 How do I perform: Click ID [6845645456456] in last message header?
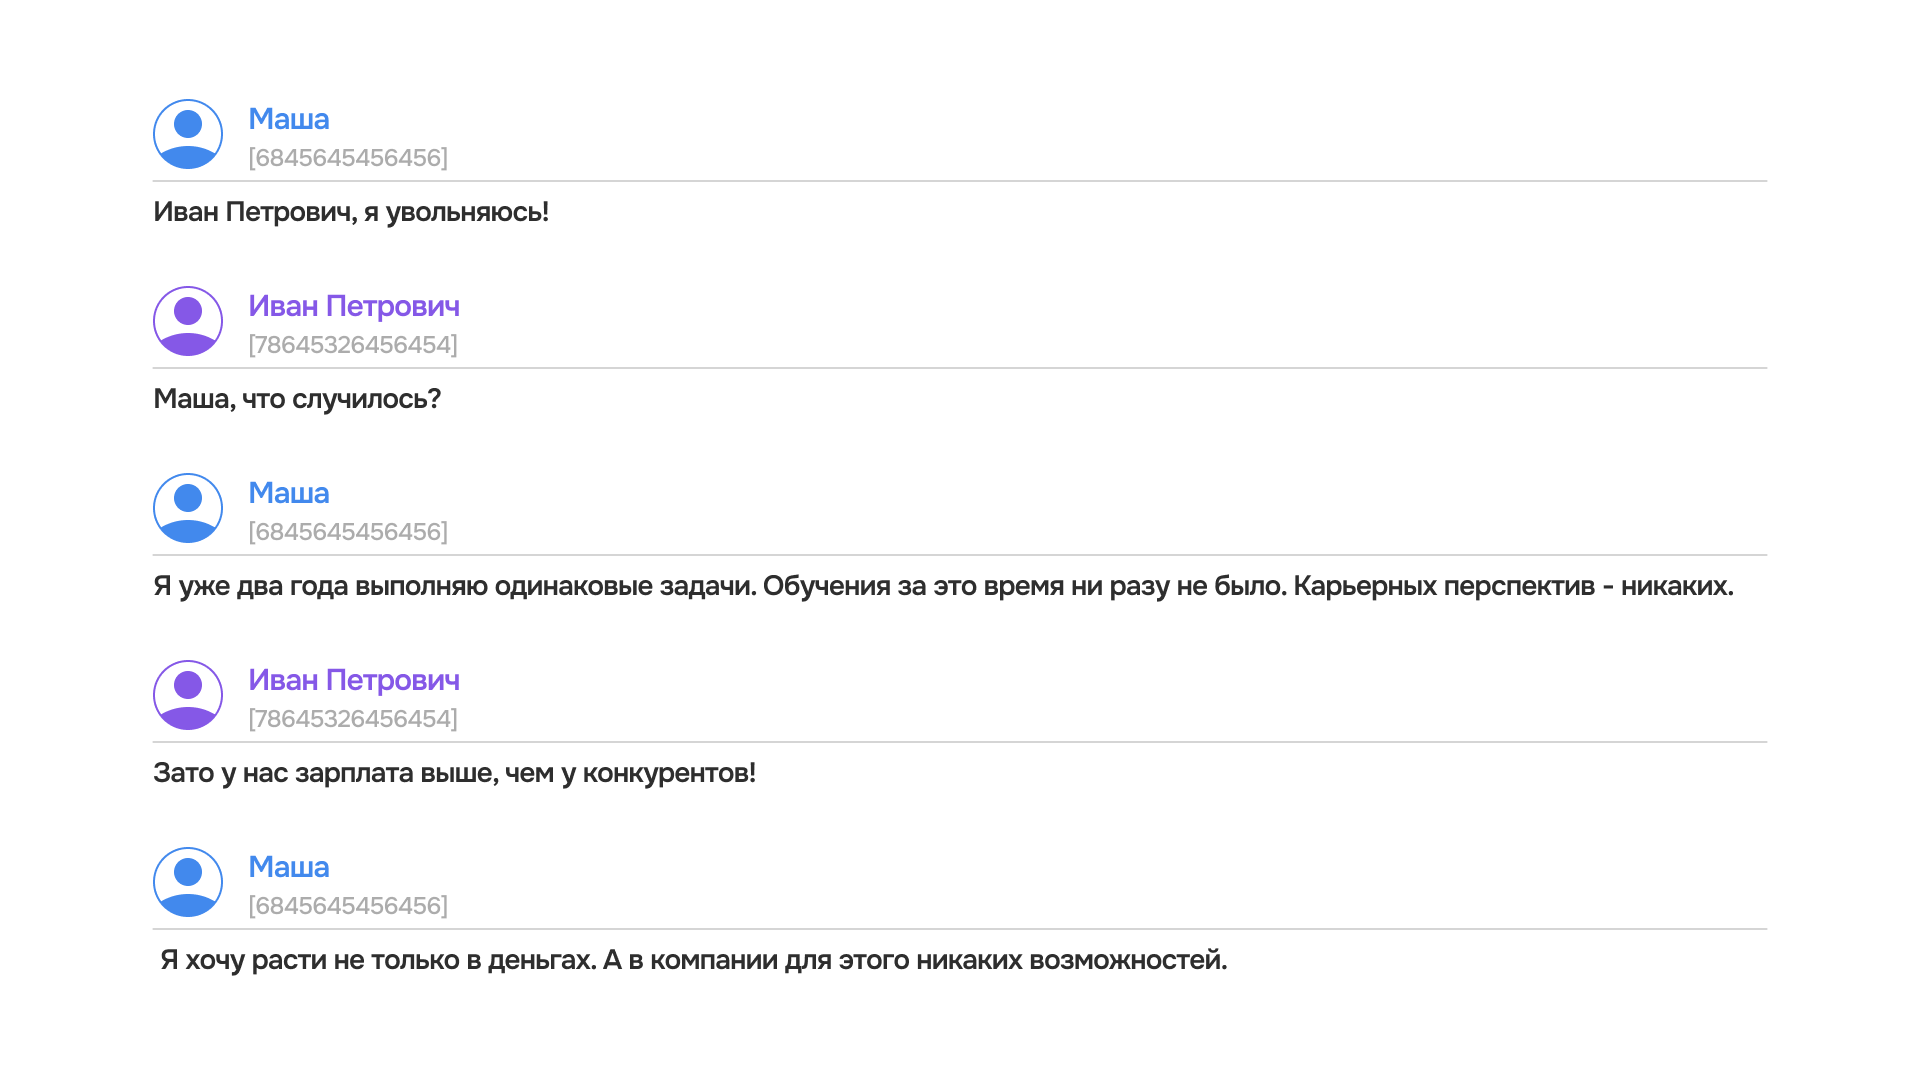[x=348, y=905]
